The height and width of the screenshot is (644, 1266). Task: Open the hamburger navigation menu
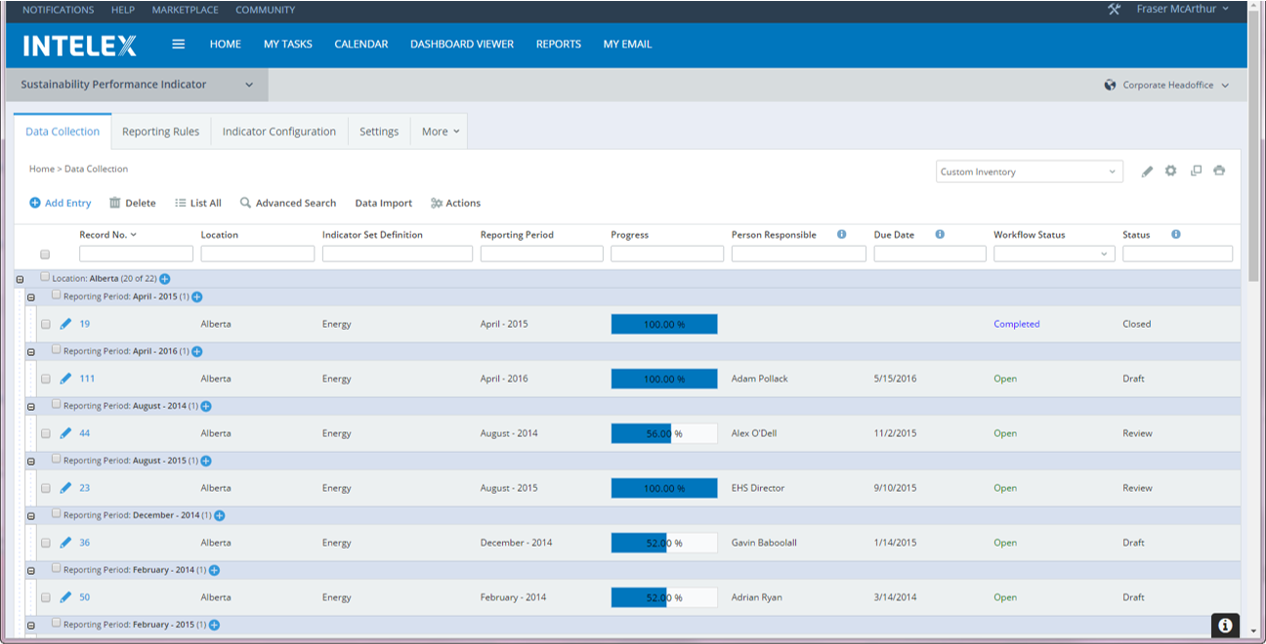tap(178, 44)
